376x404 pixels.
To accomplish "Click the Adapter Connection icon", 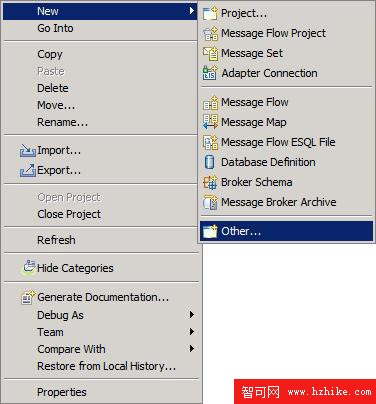I will pos(210,73).
